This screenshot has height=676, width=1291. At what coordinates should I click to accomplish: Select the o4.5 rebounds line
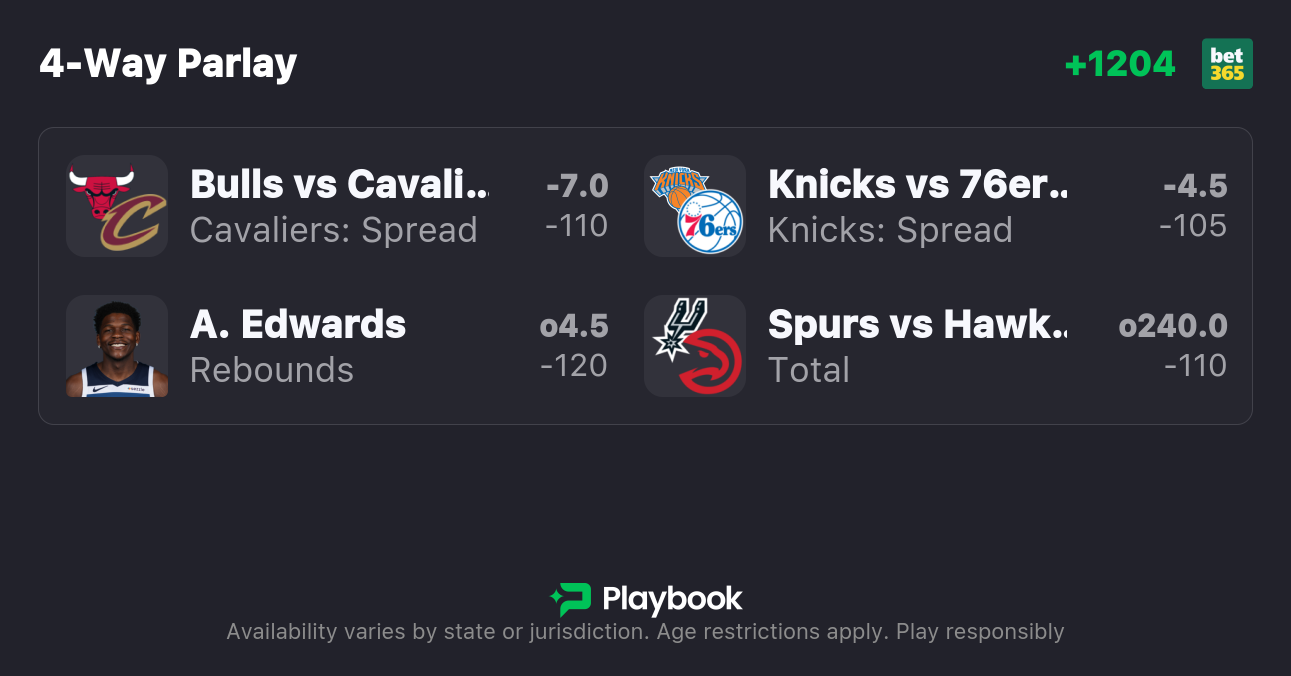[574, 326]
